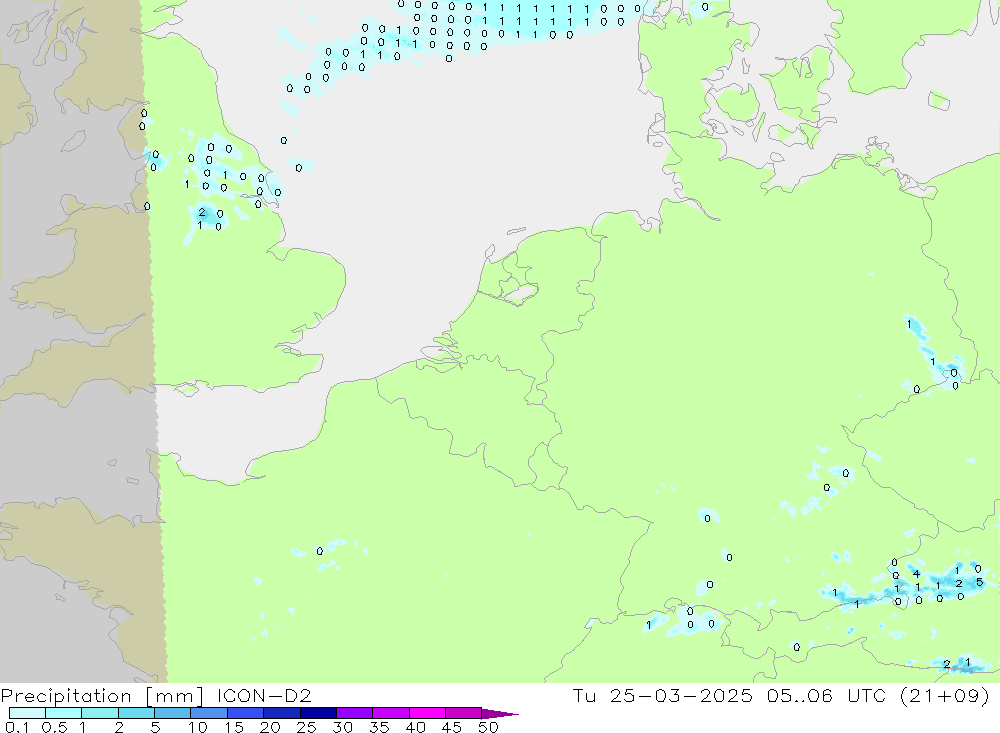
Task: Click the legend tick label '0.1'
Action: [17, 727]
